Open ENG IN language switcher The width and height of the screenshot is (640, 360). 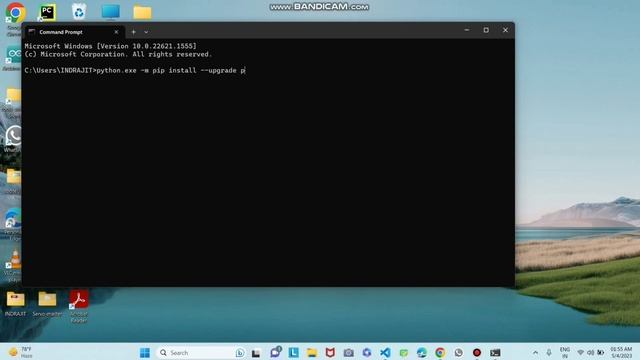565,353
